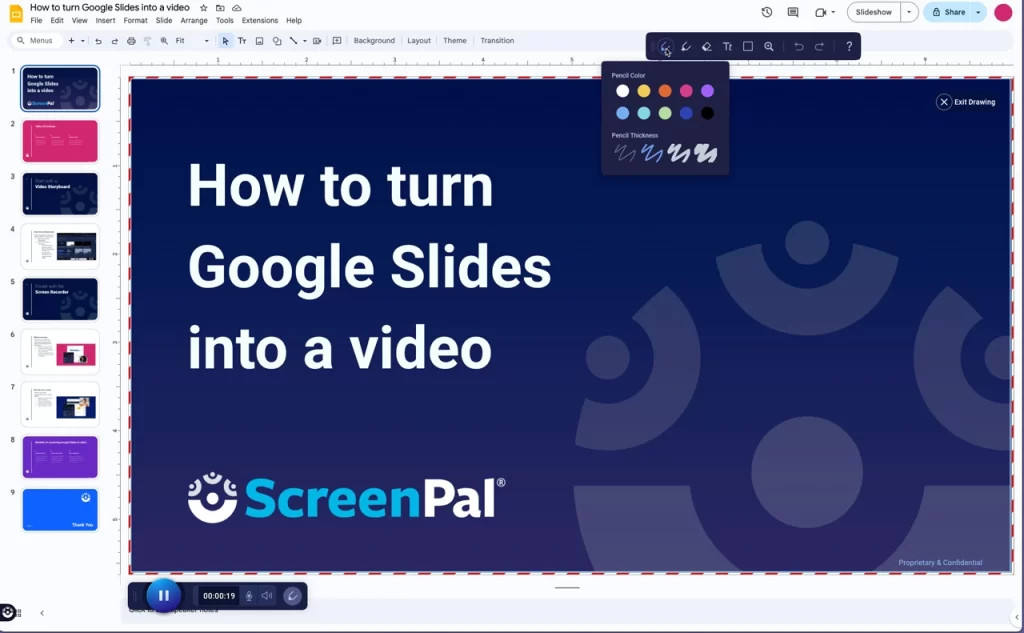Pause the screen recording
Image resolution: width=1024 pixels, height=633 pixels.
(x=163, y=595)
